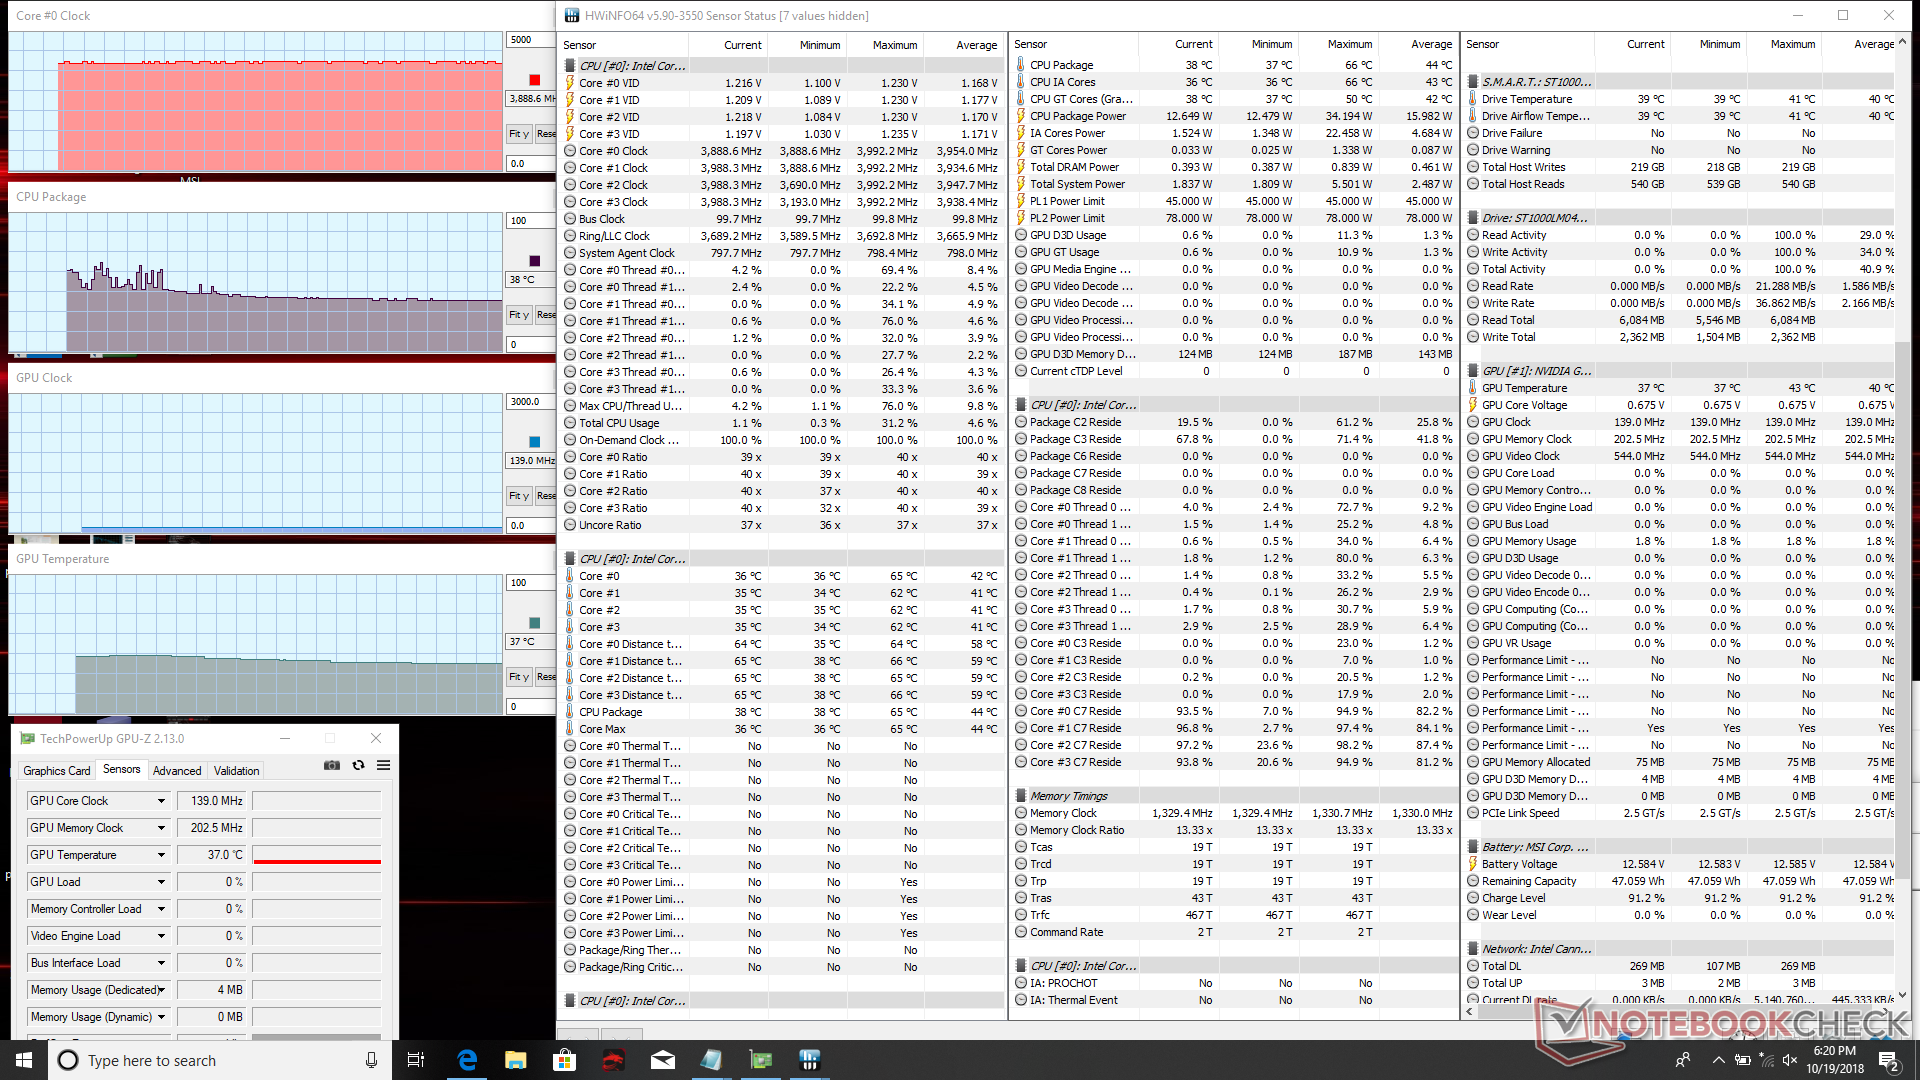Image resolution: width=1920 pixels, height=1080 pixels.
Task: Open the MSI Dragon Center taskbar icon
Action: coord(613,1060)
